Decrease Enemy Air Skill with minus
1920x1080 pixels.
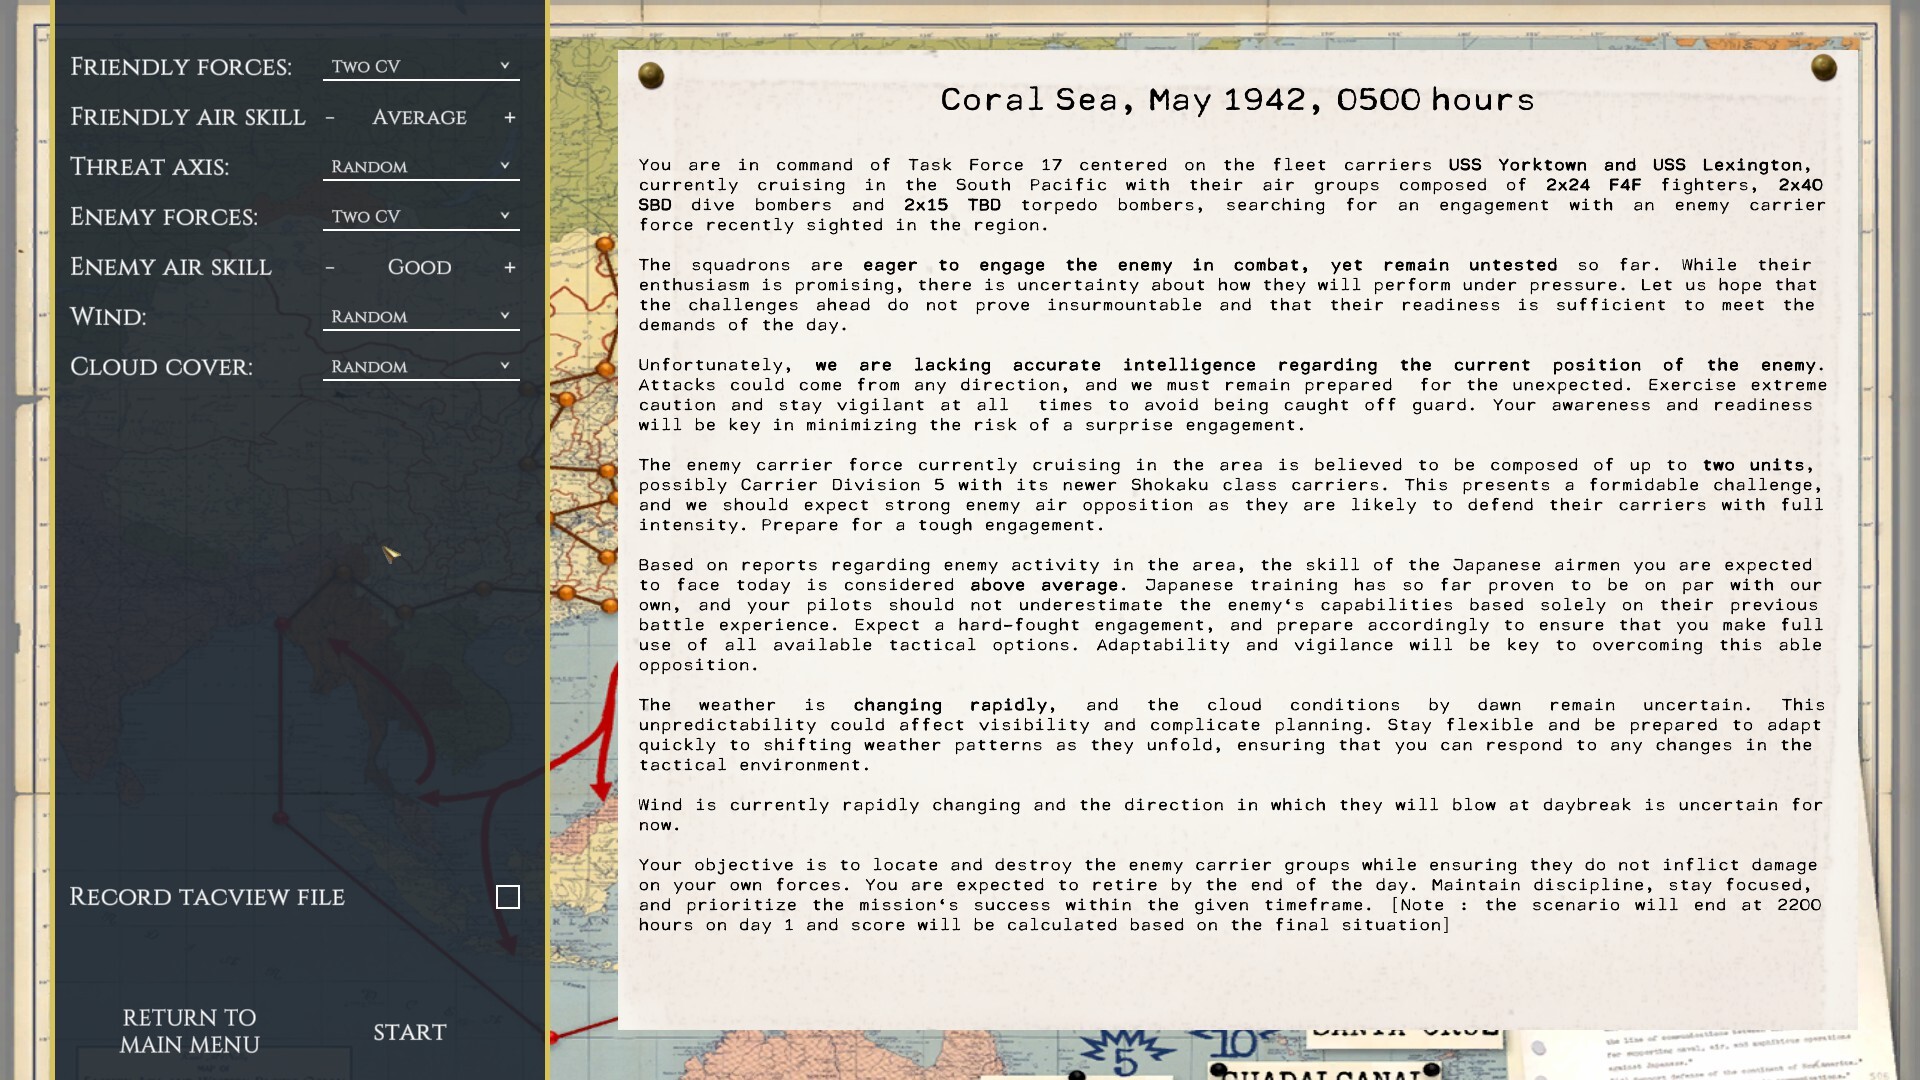(330, 268)
